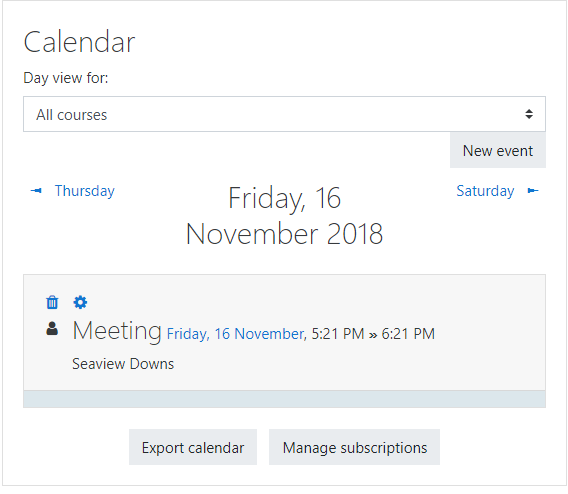The width and height of the screenshot is (568, 494).
Task: Go to the previous day Thursday
Action: [x=84, y=191]
